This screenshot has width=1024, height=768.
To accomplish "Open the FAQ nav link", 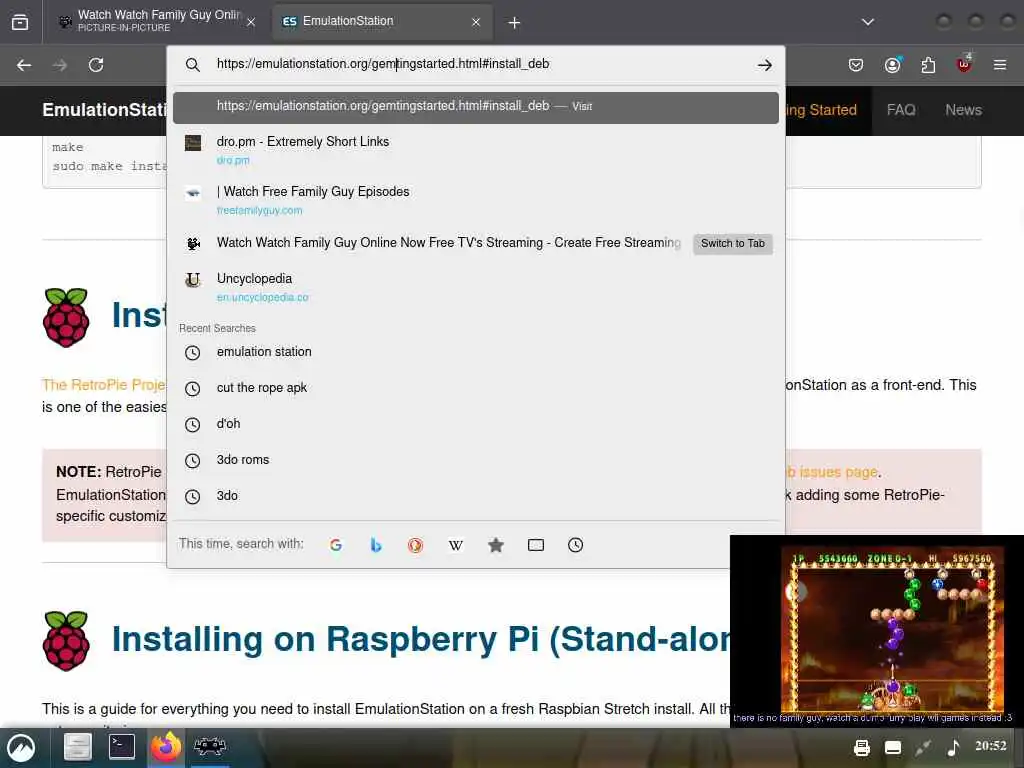I will point(901,110).
